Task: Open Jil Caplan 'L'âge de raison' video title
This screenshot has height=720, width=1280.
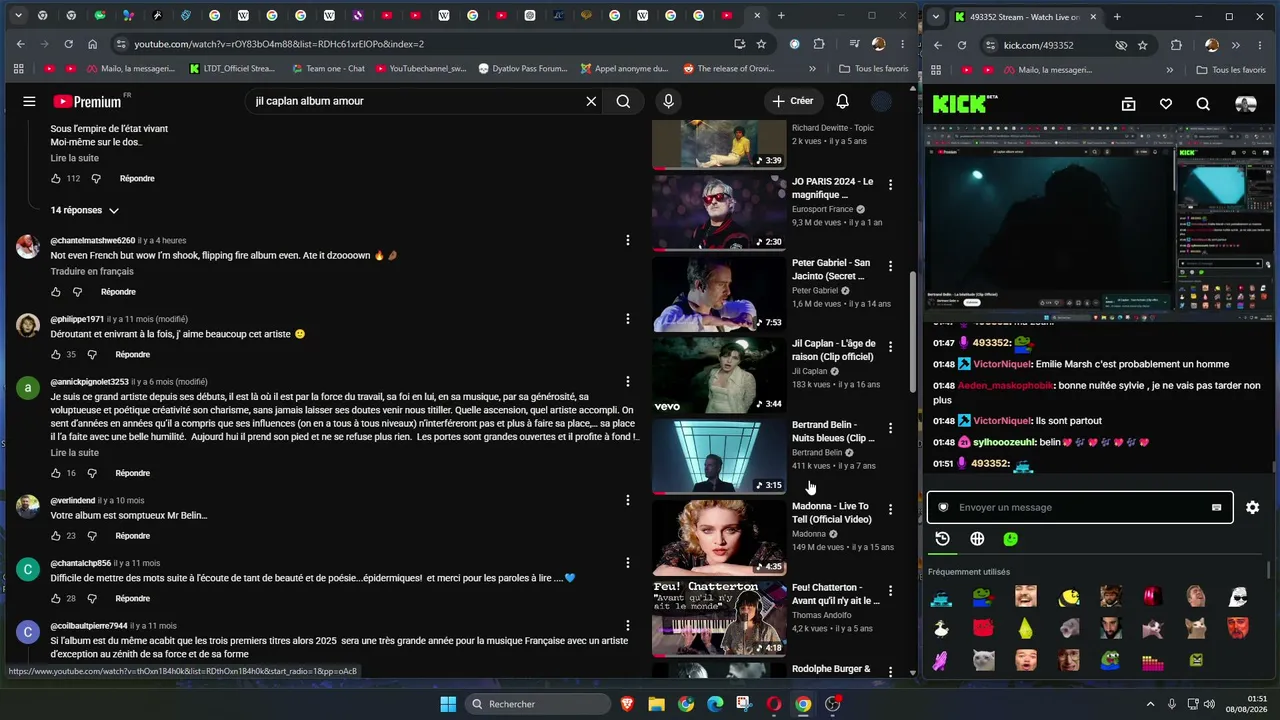Action: (833, 350)
